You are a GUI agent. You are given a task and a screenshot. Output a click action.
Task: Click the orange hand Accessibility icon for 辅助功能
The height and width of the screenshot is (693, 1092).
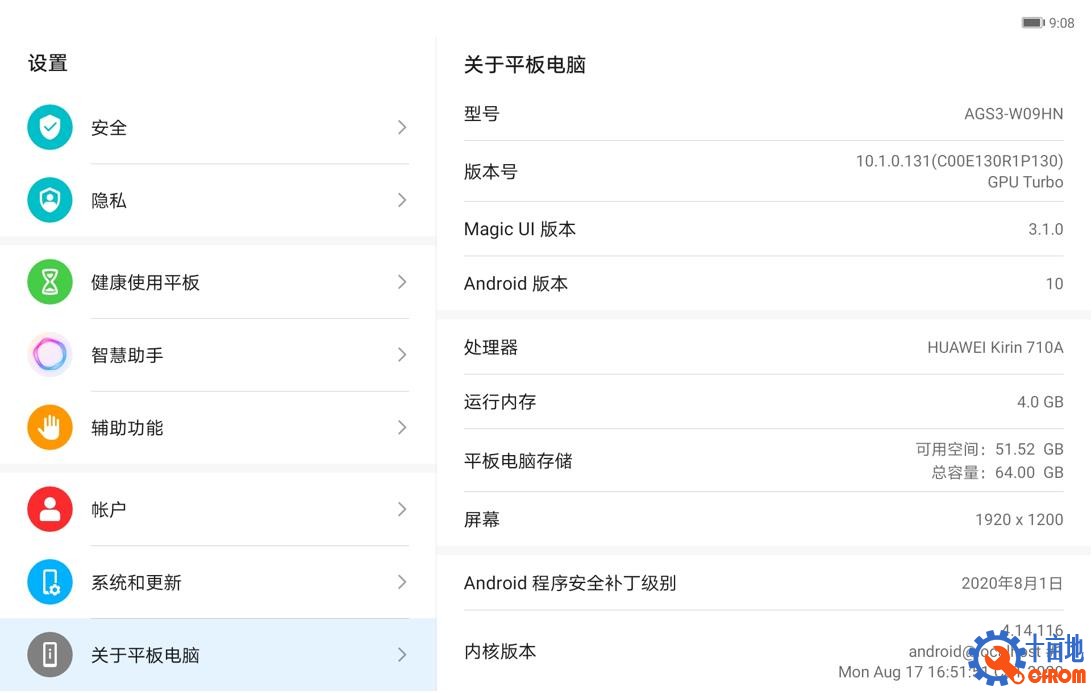[50, 427]
